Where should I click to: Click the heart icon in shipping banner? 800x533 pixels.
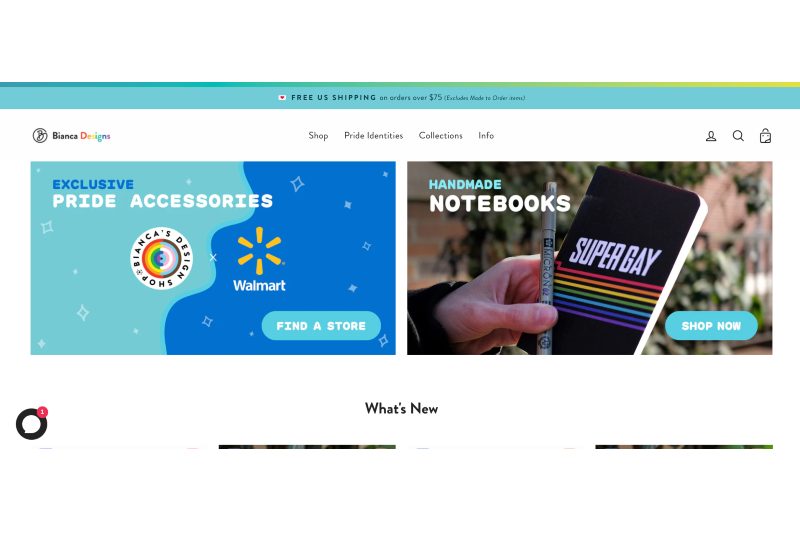click(282, 97)
